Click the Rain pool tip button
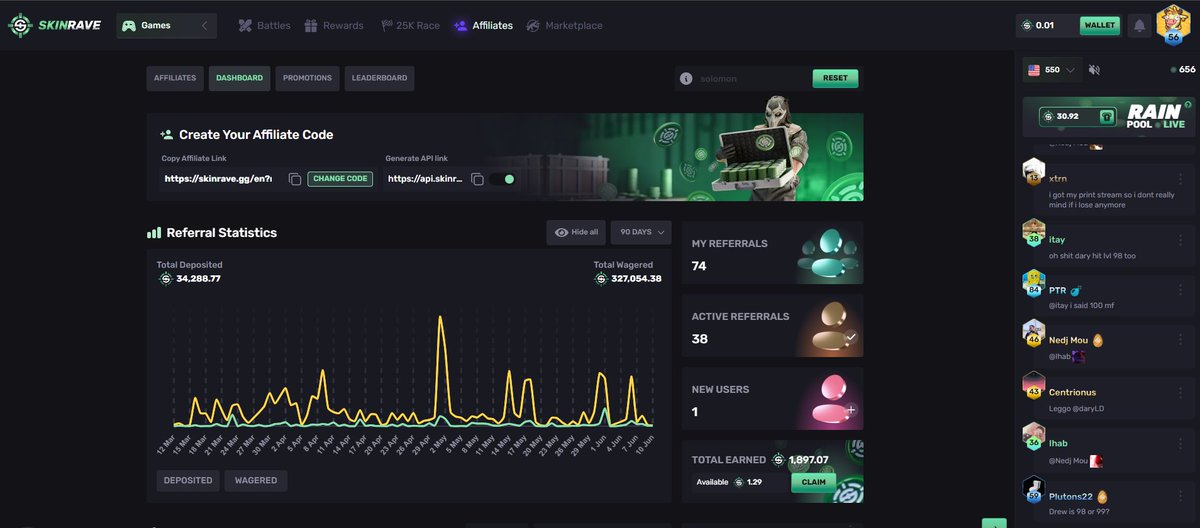 [1107, 116]
